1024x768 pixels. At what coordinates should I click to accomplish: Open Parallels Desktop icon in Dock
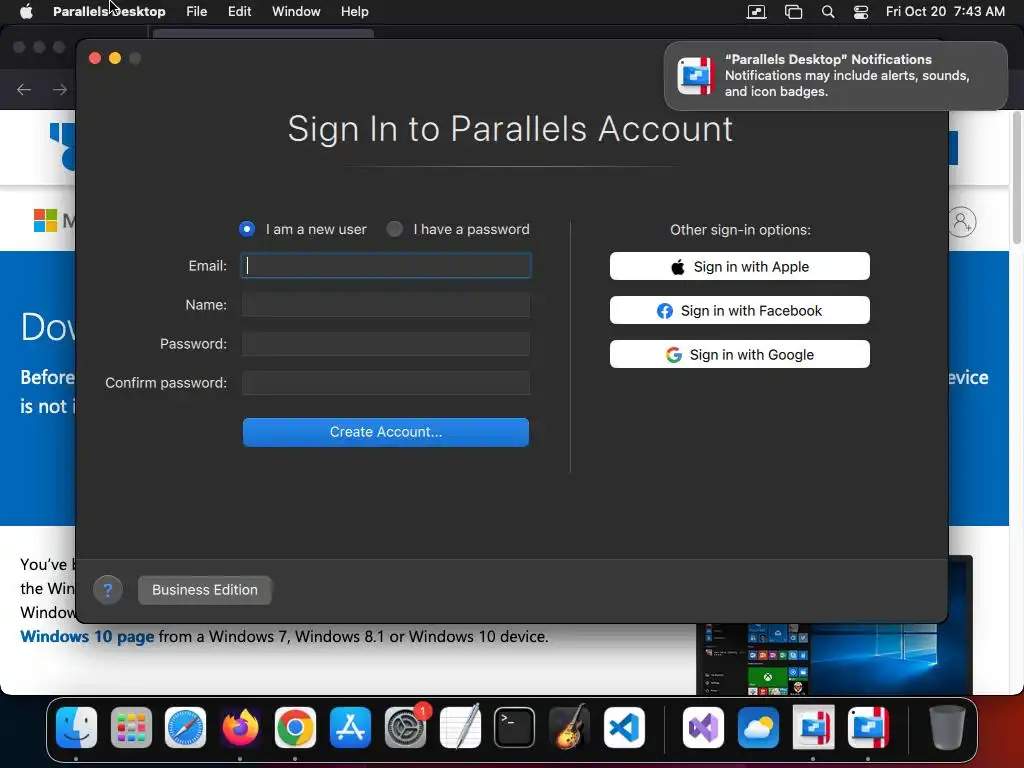[x=868, y=728]
